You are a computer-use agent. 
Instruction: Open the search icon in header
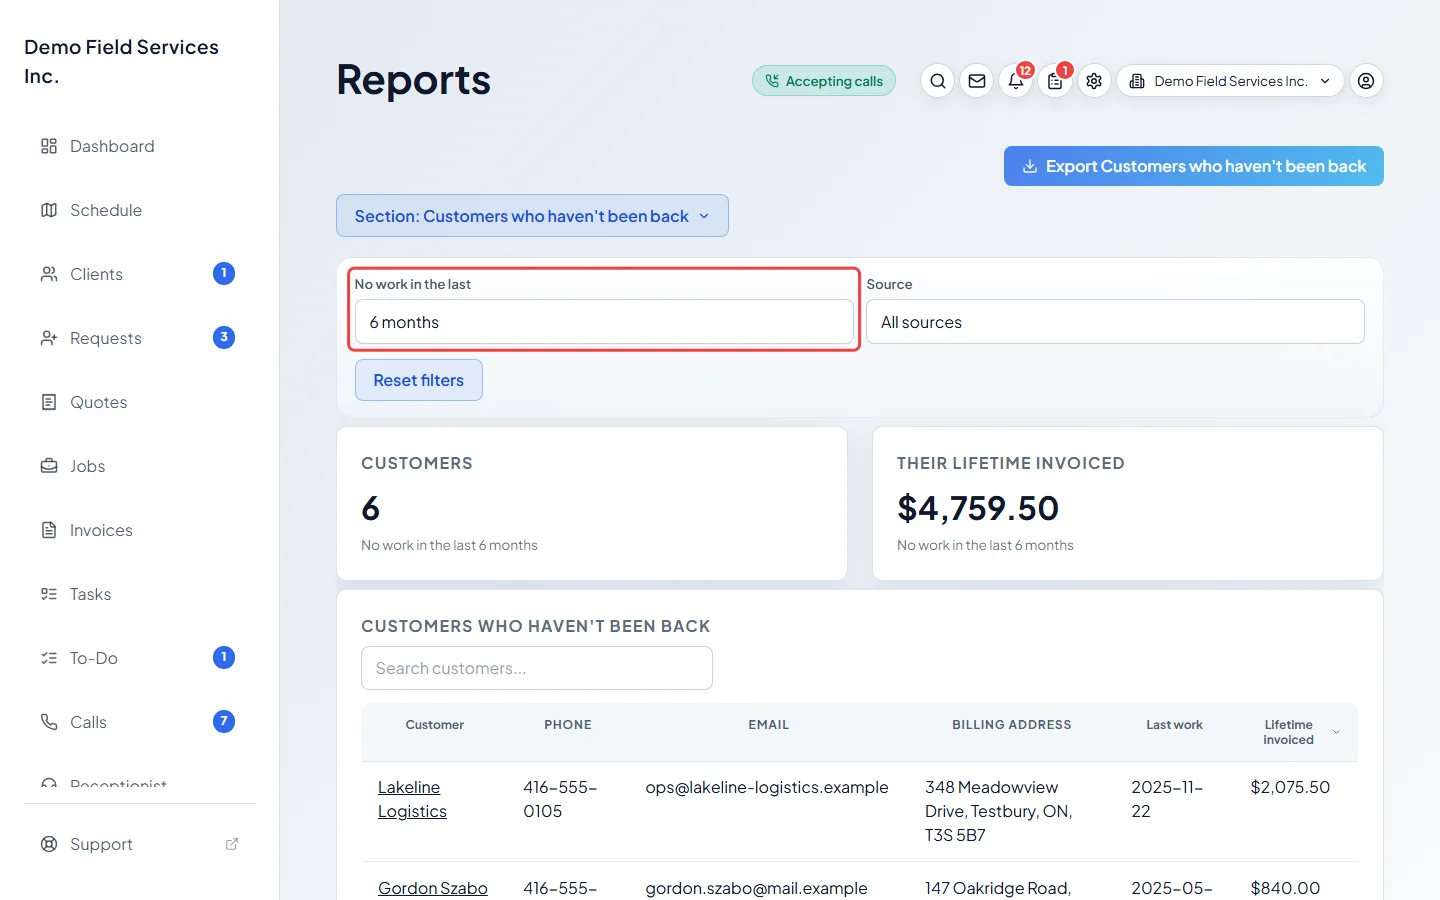937,81
